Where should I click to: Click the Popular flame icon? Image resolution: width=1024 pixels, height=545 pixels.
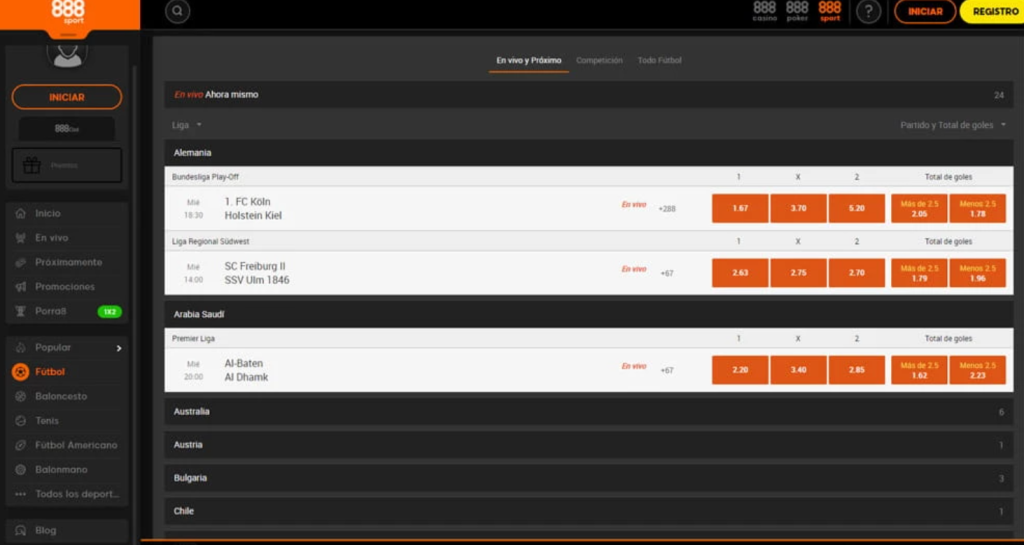[x=20, y=347]
